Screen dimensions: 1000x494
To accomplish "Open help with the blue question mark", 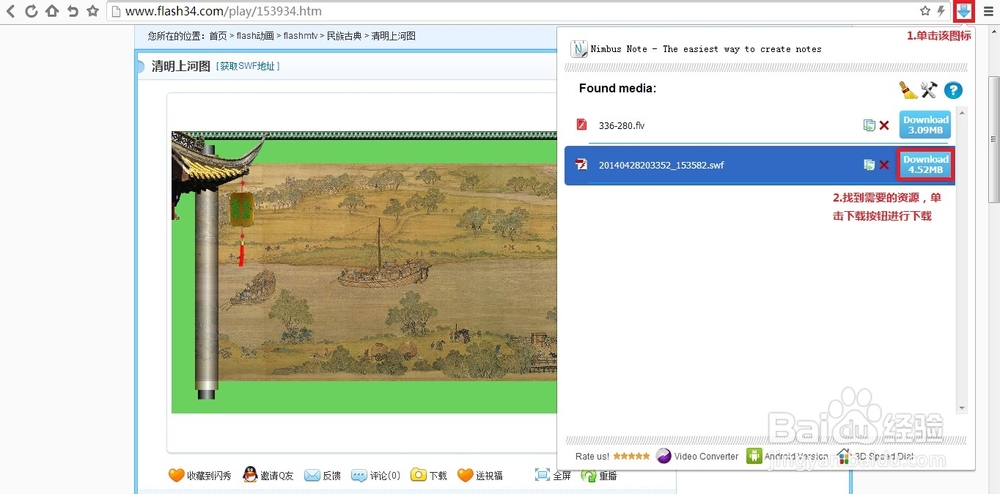I will click(x=953, y=91).
